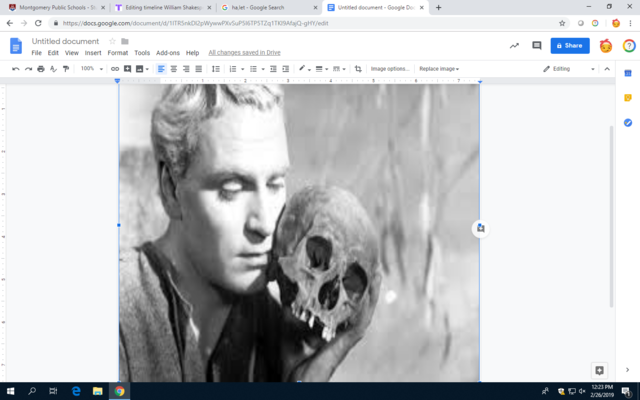The image size is (640, 400).
Task: Print the document using printer icon
Action: click(41, 69)
